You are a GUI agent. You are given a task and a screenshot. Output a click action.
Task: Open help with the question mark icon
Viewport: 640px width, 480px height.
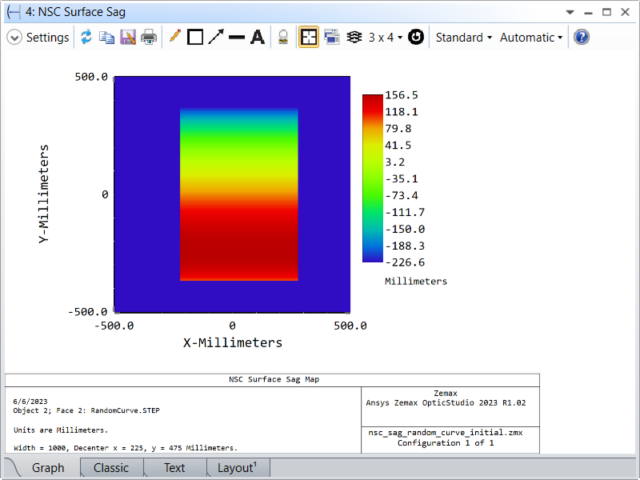click(581, 37)
